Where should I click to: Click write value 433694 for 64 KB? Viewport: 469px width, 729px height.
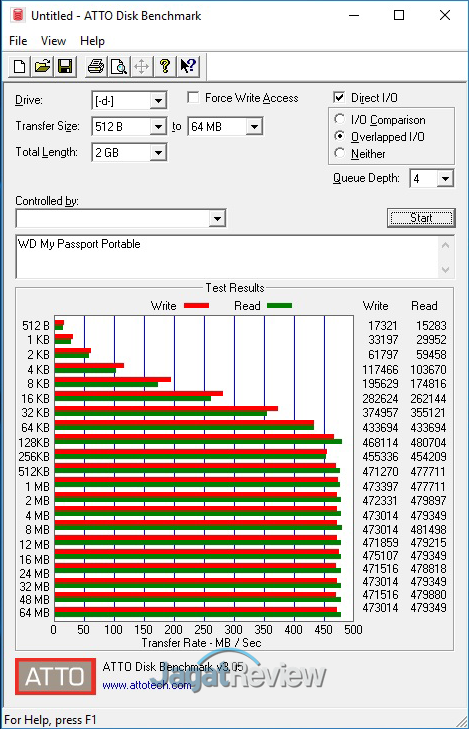pyautogui.click(x=380, y=427)
